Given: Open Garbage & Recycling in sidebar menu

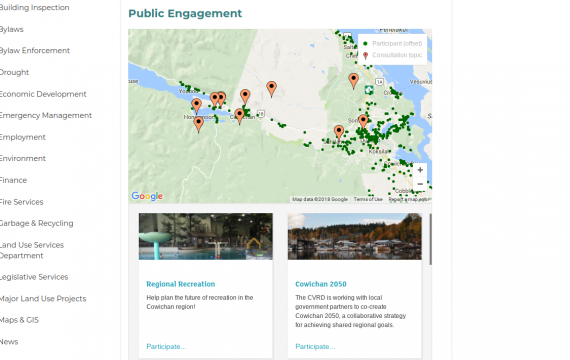Looking at the screenshot, I should click(x=36, y=223).
